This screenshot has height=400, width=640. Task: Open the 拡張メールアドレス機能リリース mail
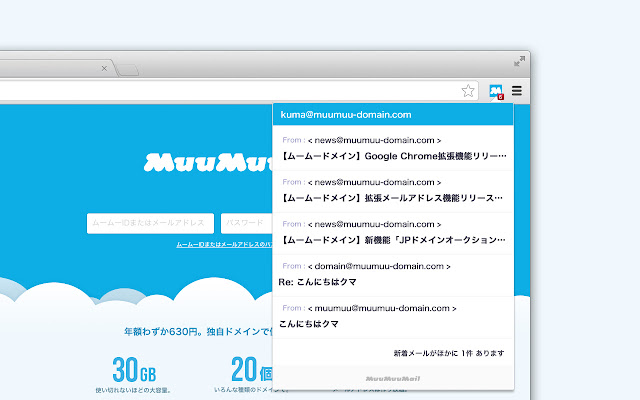pyautogui.click(x=393, y=191)
